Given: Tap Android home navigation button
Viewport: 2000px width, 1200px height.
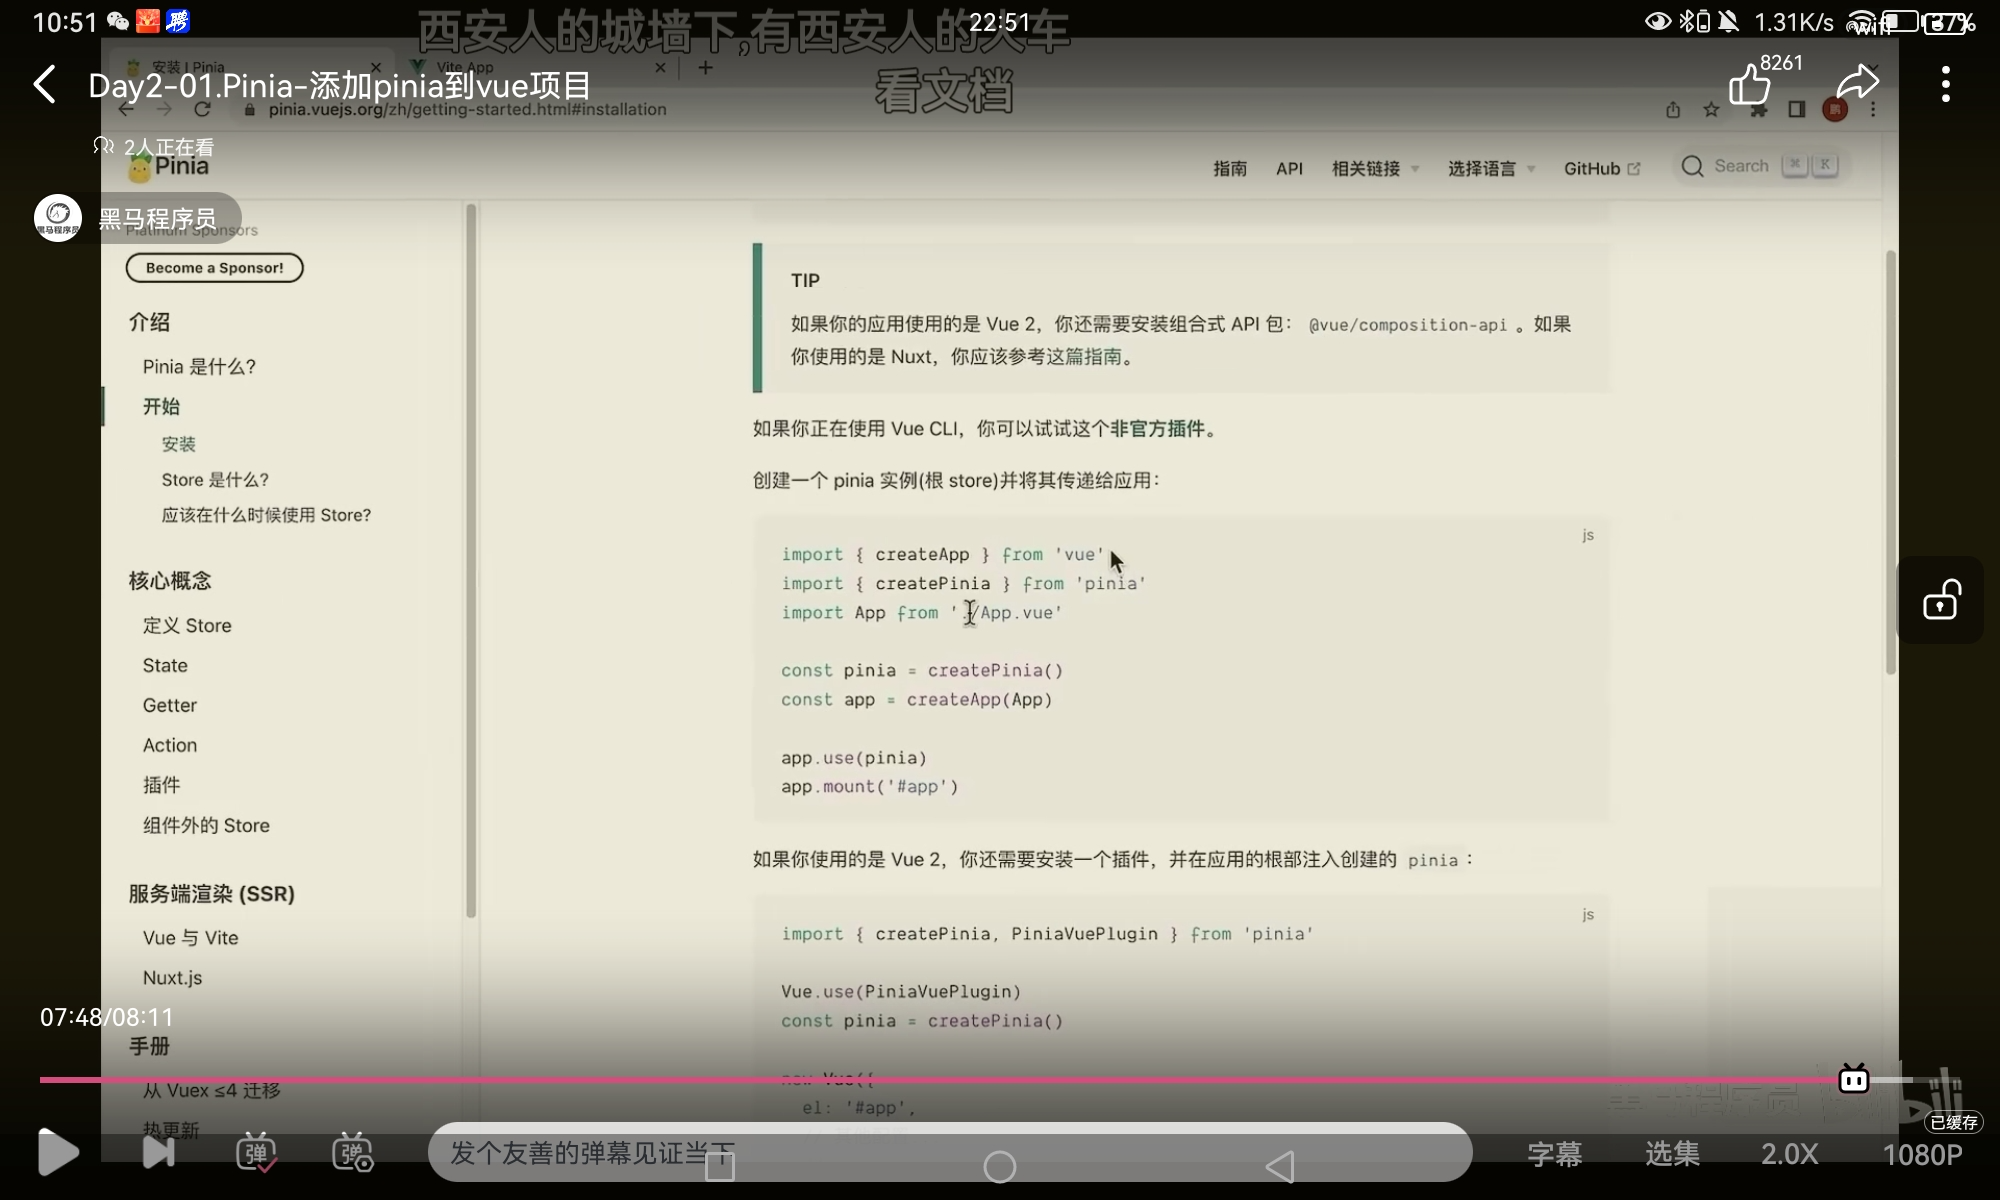Looking at the screenshot, I should pos(1000,1167).
